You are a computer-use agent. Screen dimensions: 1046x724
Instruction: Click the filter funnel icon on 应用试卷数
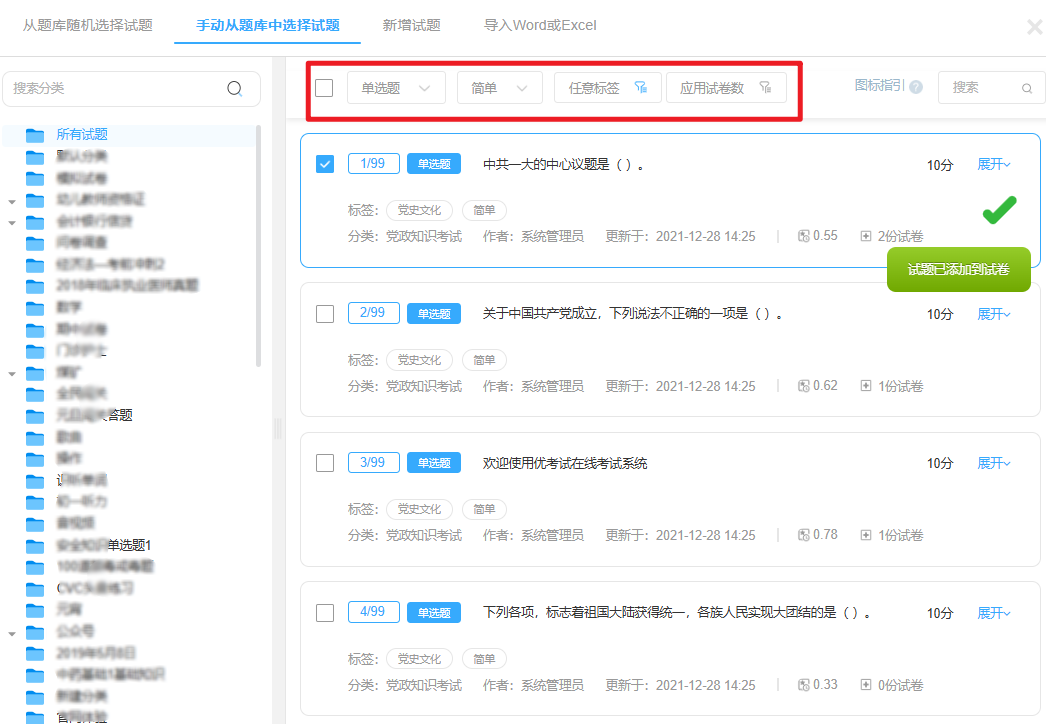pos(765,87)
